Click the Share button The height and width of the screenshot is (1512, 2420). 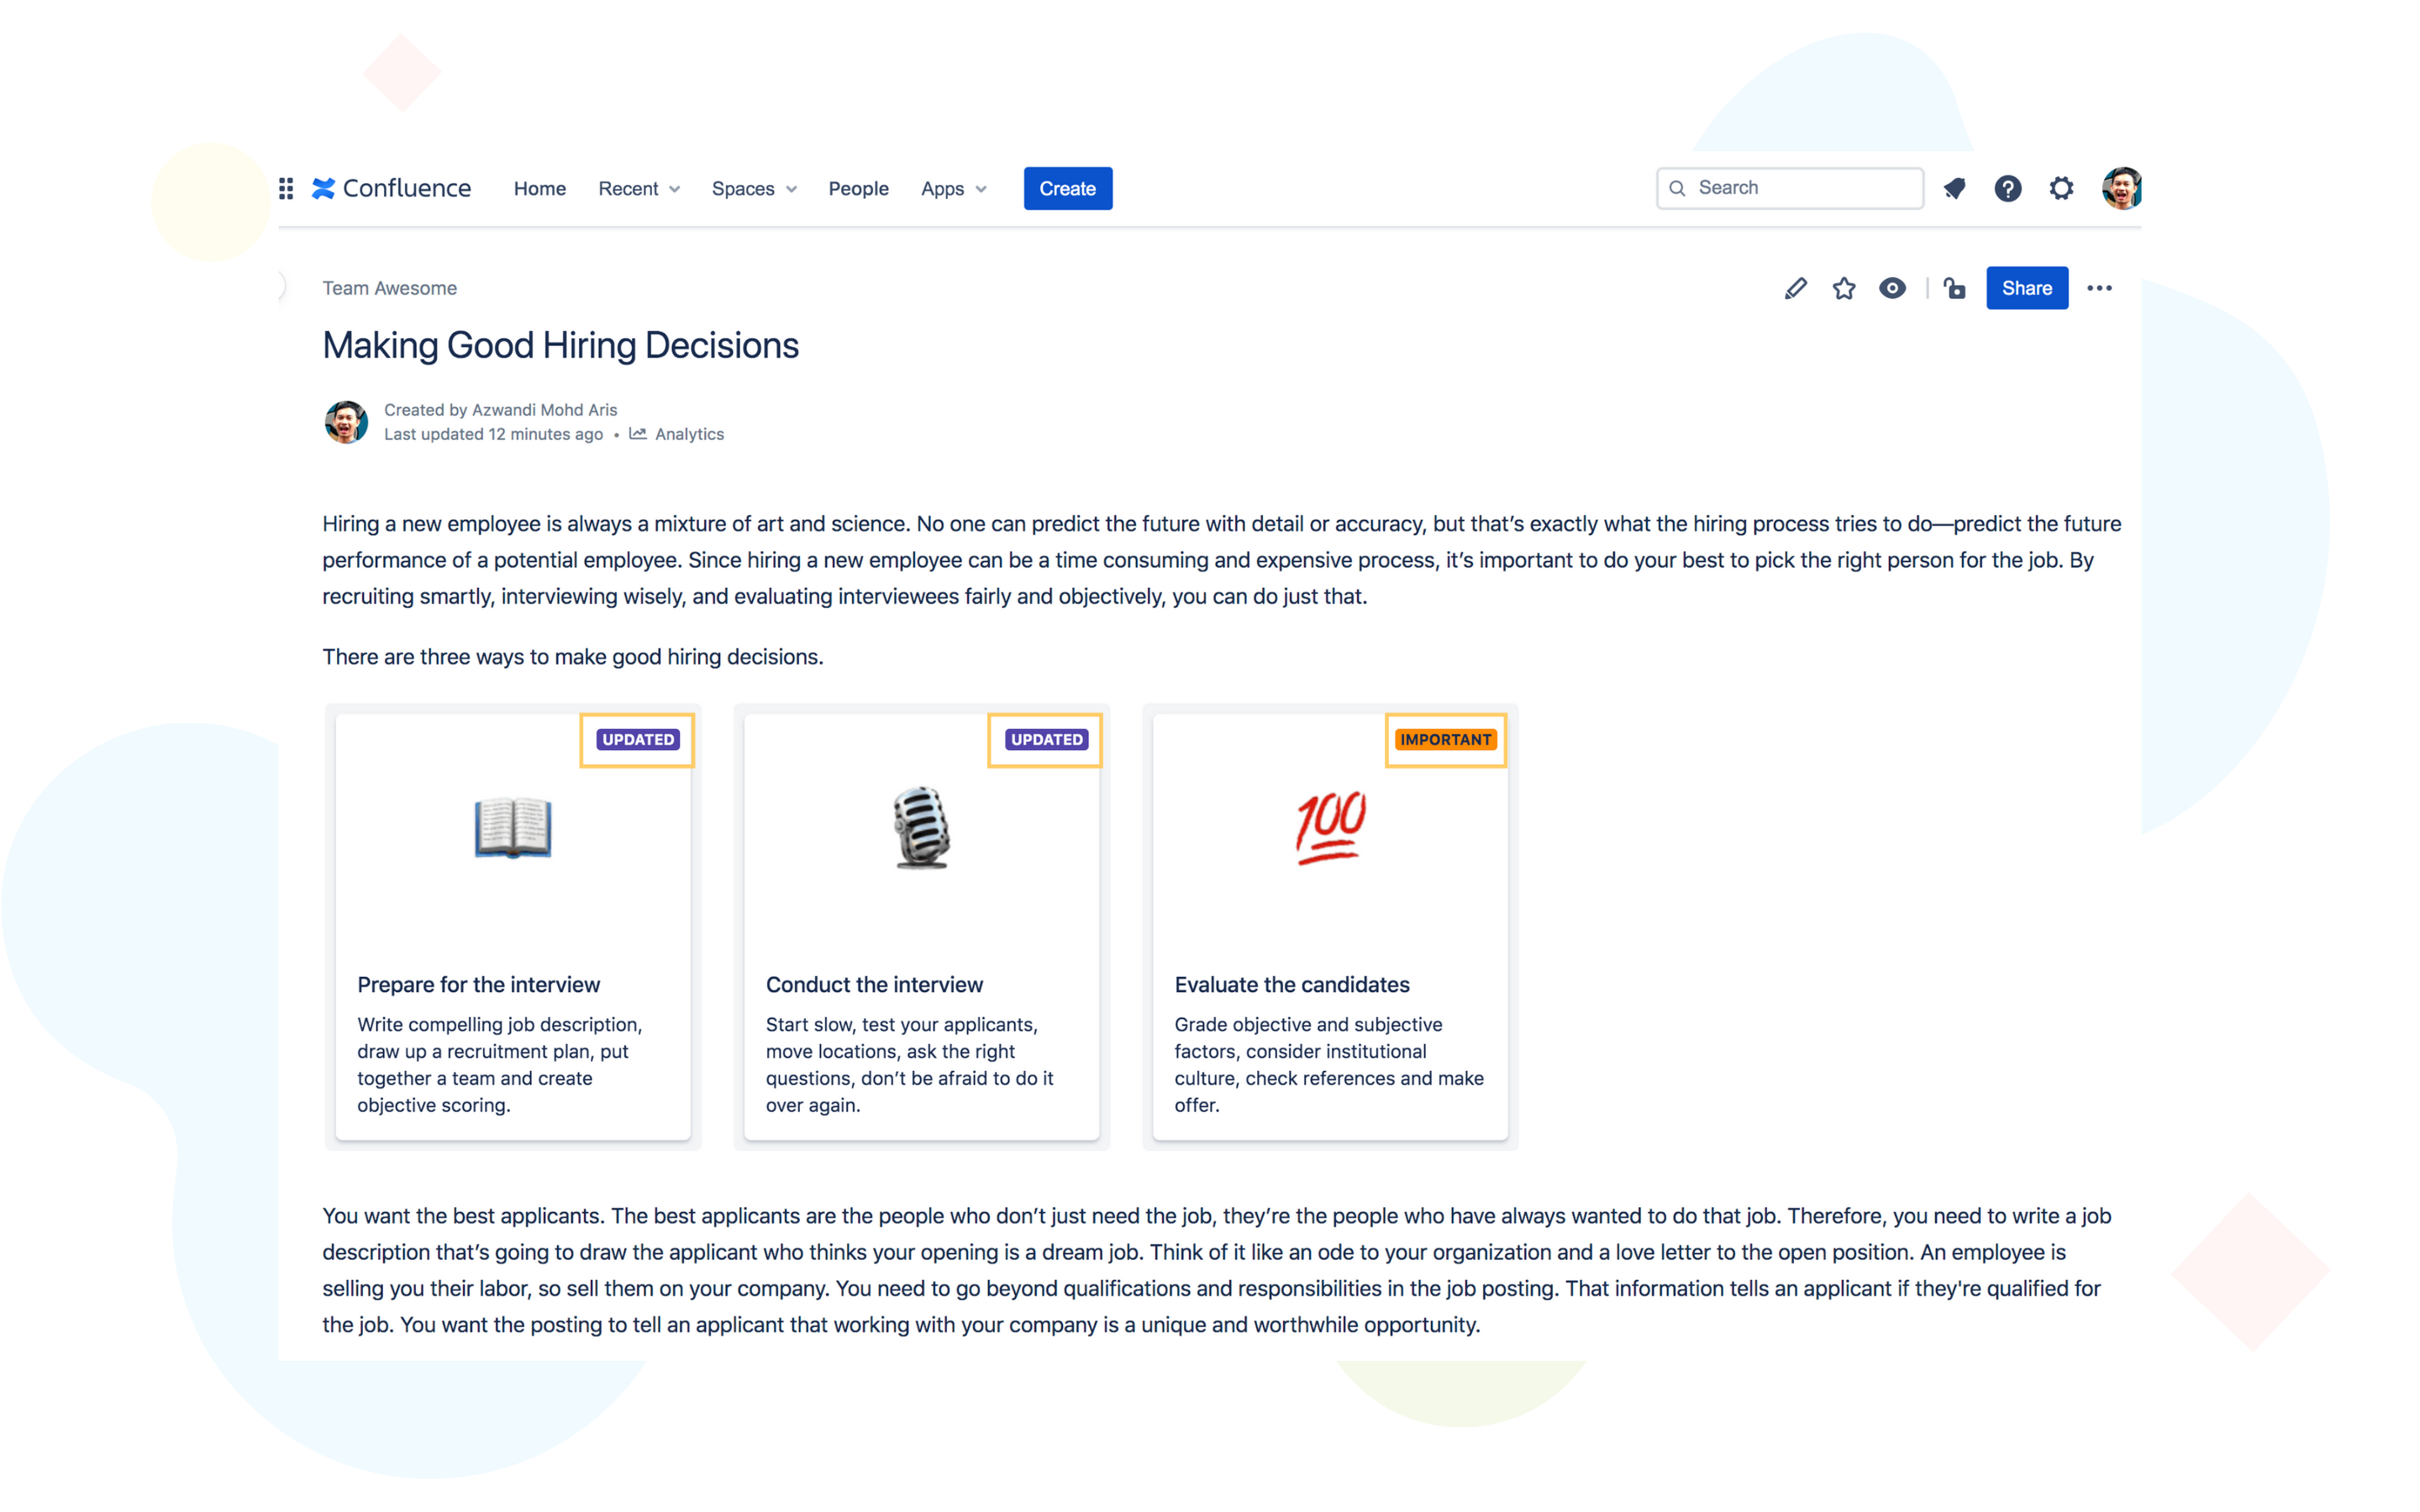pos(2026,288)
